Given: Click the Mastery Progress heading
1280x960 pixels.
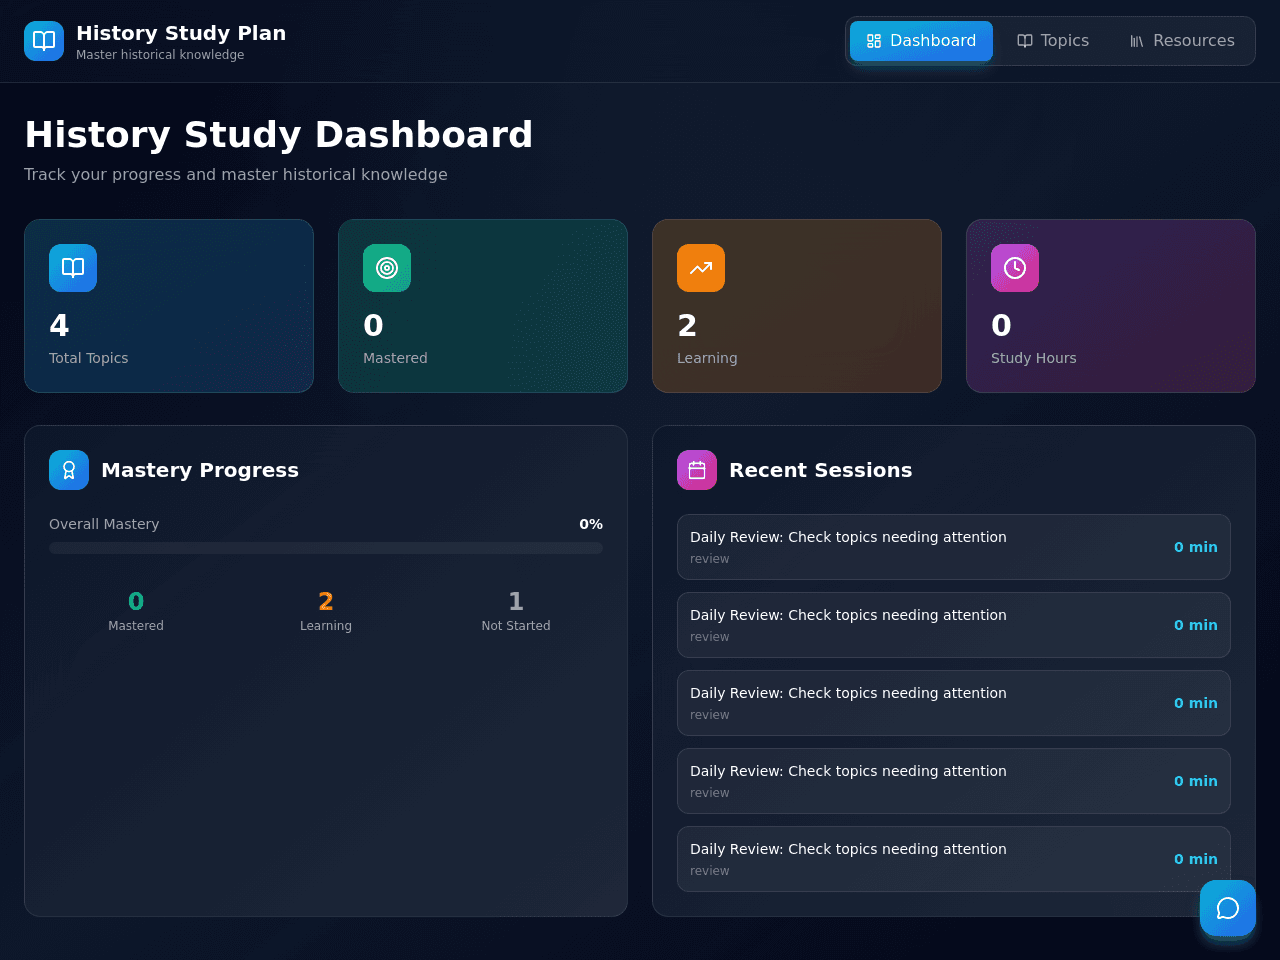Looking at the screenshot, I should (200, 470).
